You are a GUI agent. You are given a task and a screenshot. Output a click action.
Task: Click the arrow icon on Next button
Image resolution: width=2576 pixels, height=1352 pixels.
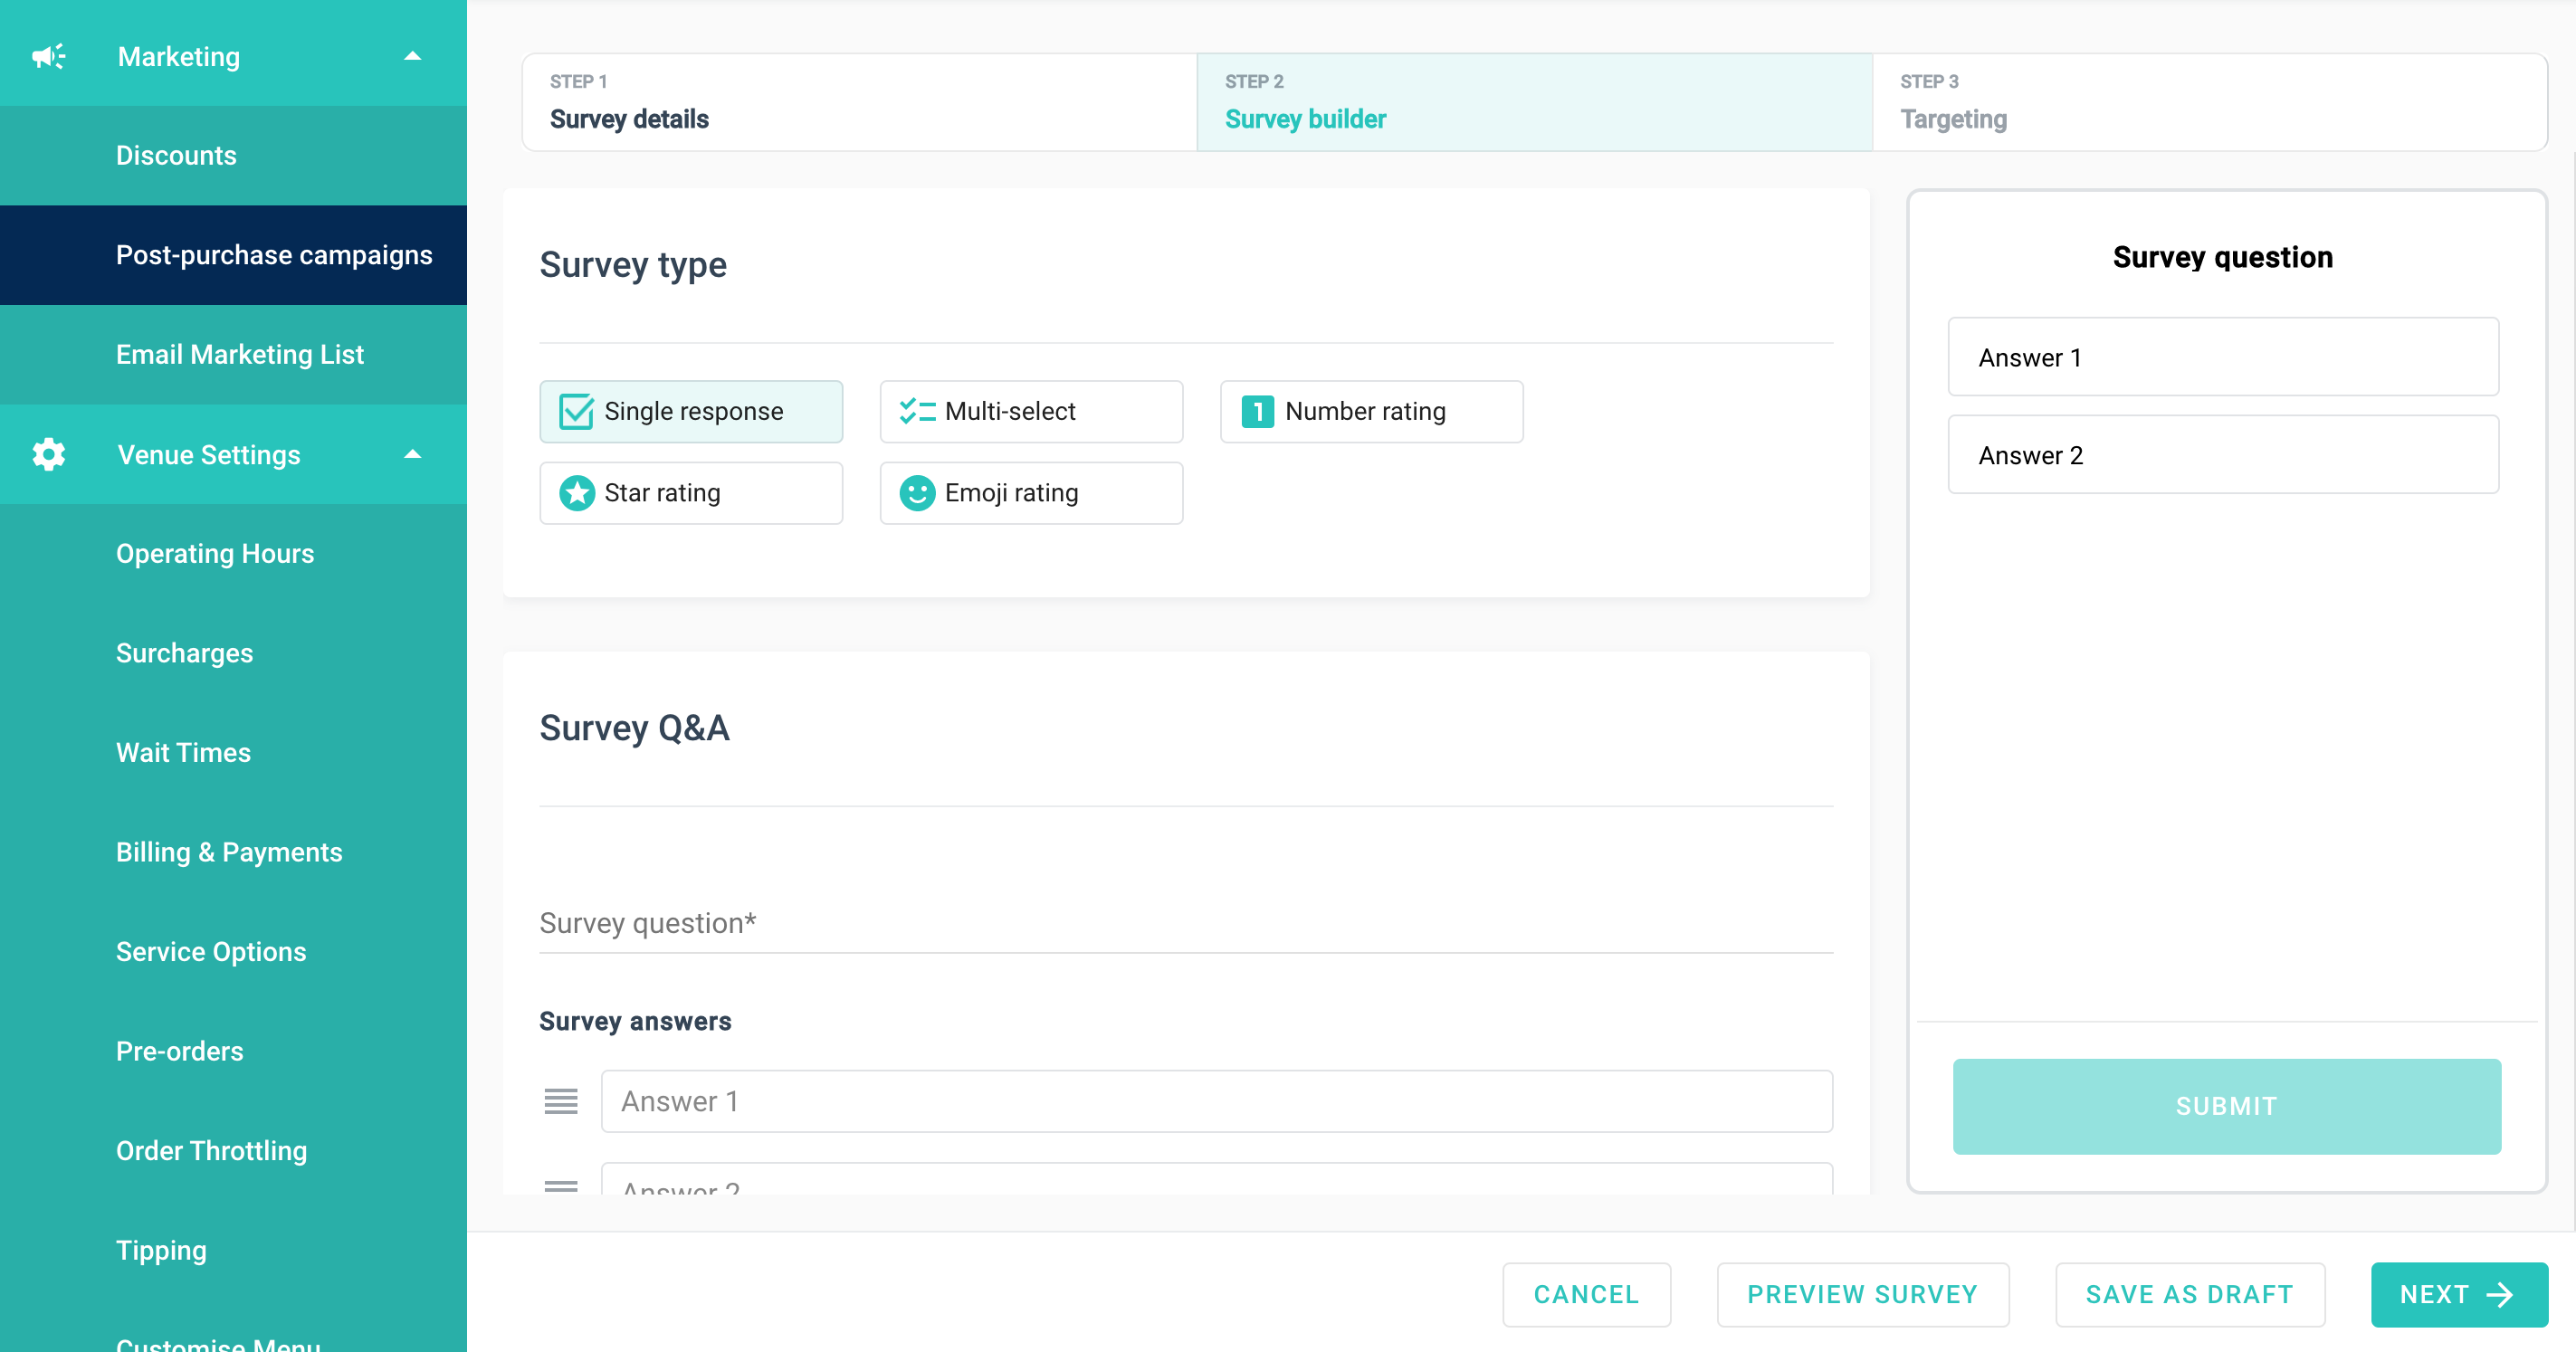pyautogui.click(x=2499, y=1294)
